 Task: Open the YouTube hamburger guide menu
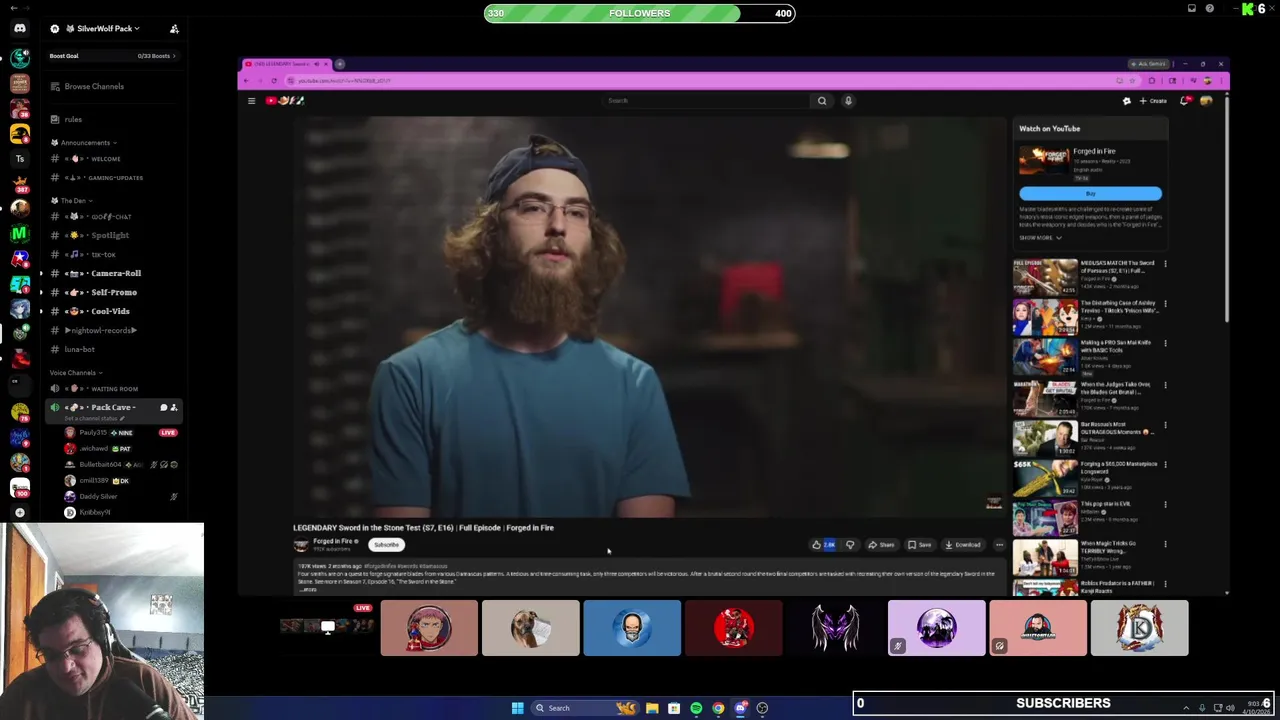tap(252, 100)
